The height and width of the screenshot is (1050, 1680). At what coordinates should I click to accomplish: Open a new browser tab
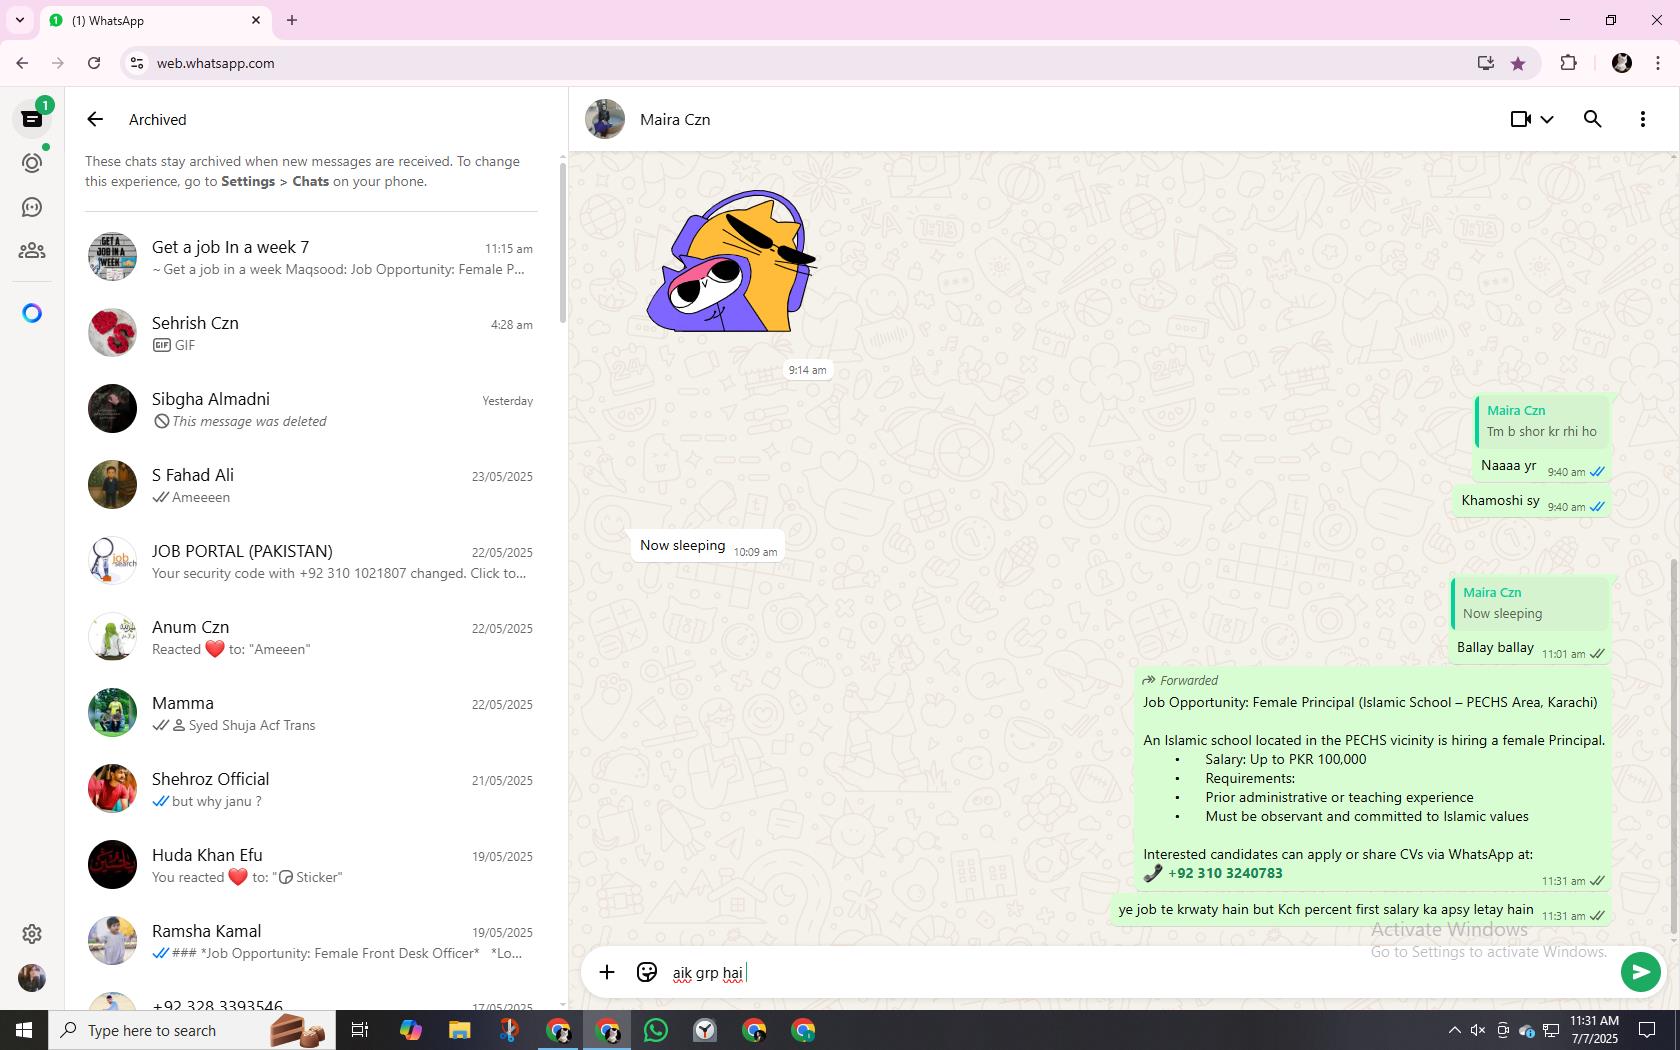coord(292,20)
